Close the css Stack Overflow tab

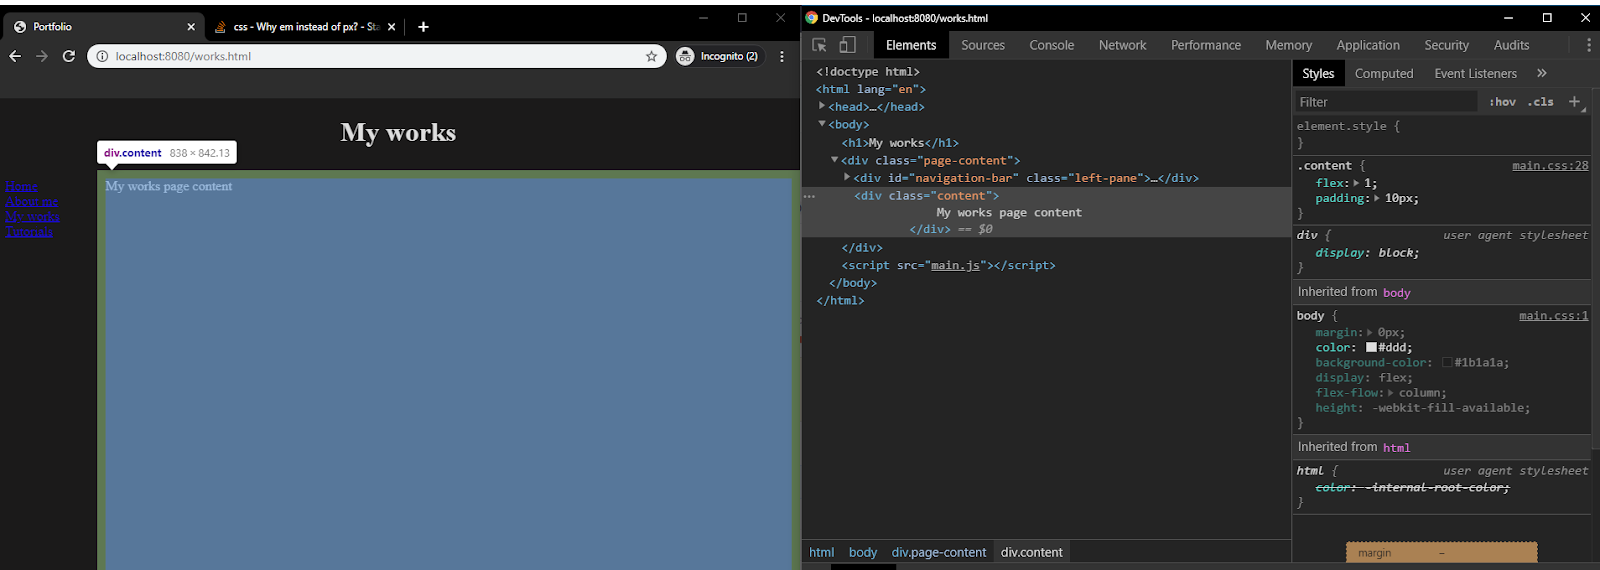coord(391,27)
